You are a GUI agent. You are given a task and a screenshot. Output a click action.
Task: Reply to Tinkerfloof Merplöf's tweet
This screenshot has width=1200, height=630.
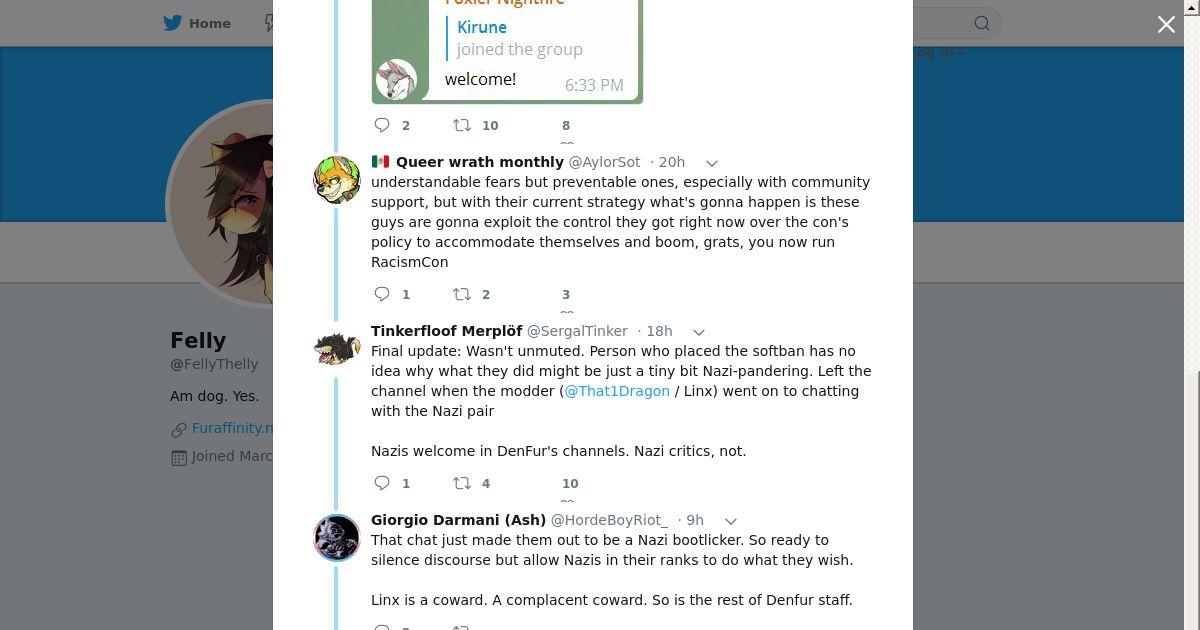click(x=382, y=483)
